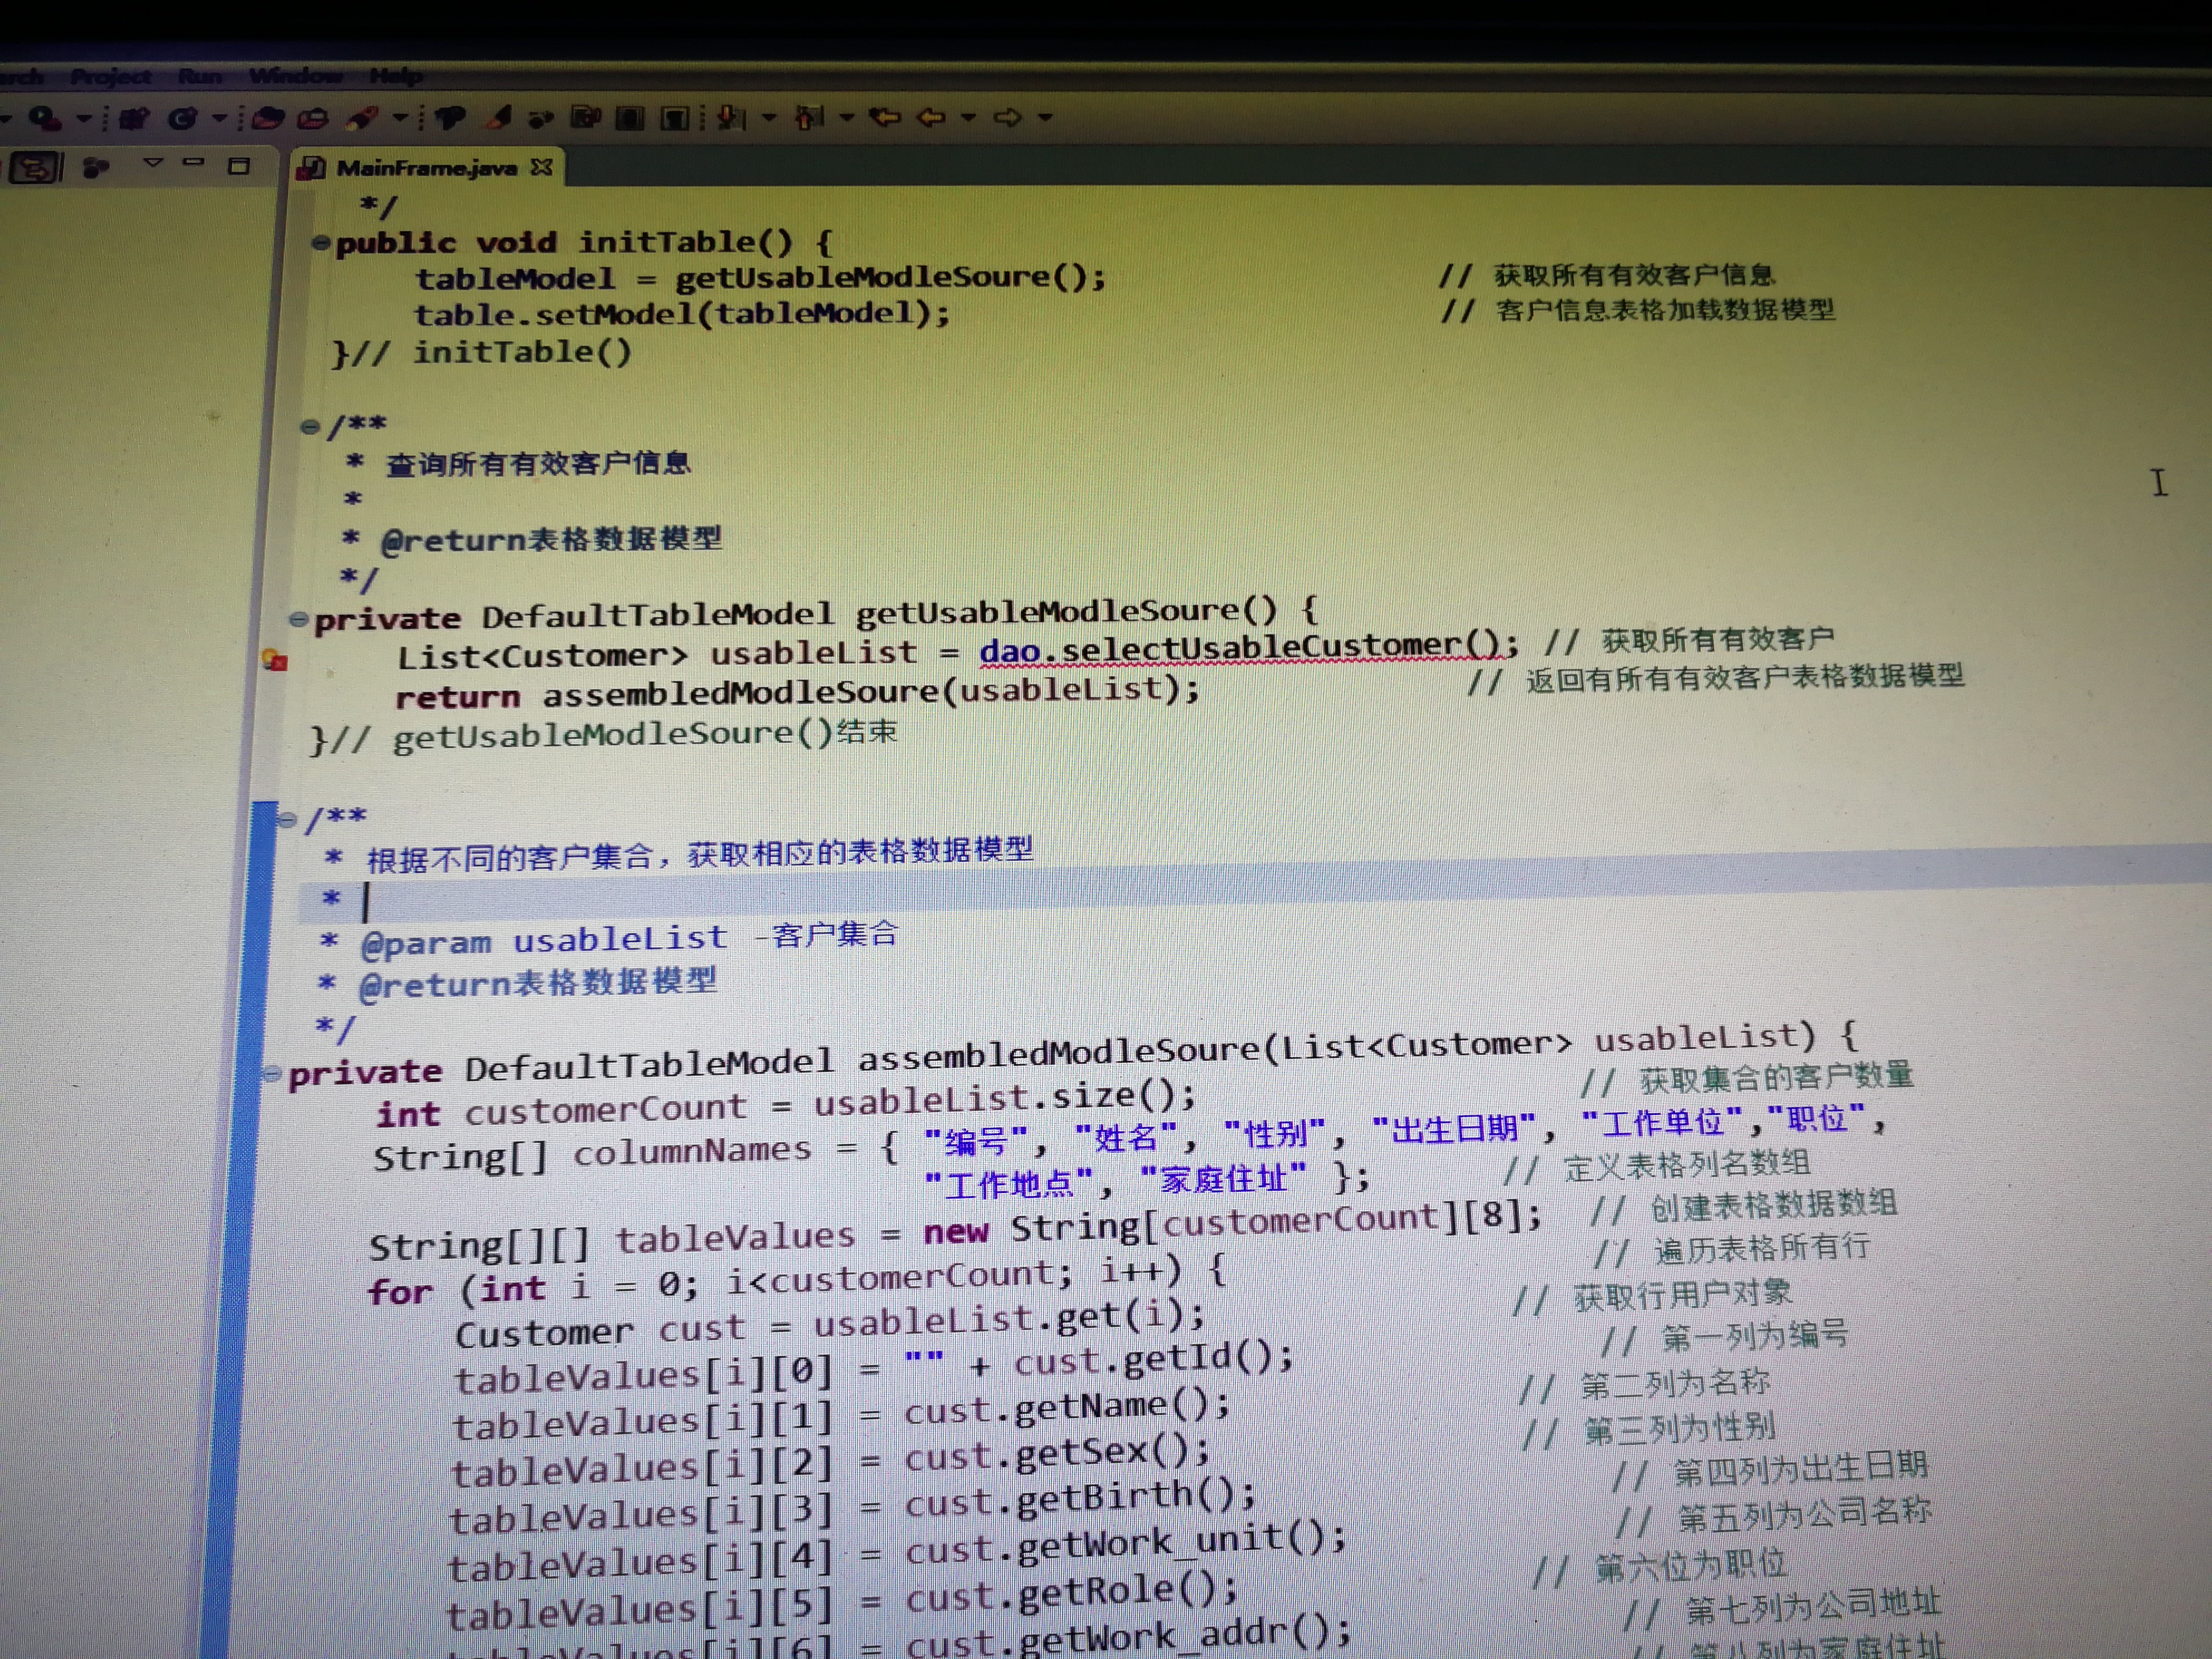The height and width of the screenshot is (1659, 2212).
Task: Open the Run menu
Action: point(200,76)
